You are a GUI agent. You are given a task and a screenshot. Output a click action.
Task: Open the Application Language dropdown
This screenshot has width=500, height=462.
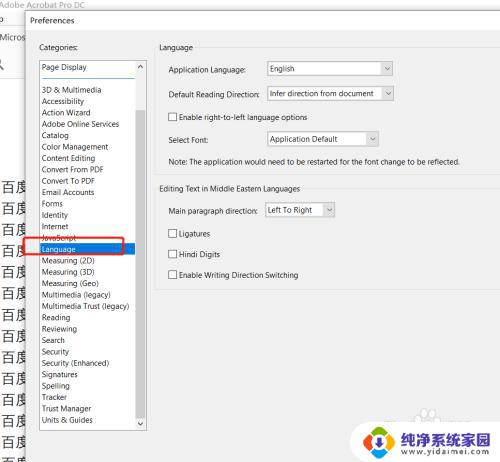coord(330,69)
